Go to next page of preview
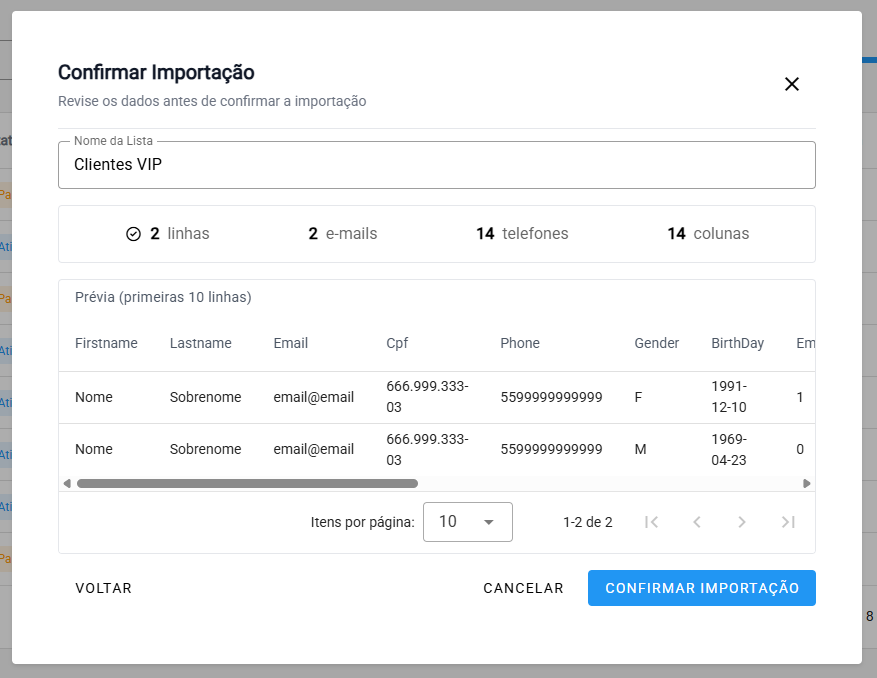 tap(742, 522)
